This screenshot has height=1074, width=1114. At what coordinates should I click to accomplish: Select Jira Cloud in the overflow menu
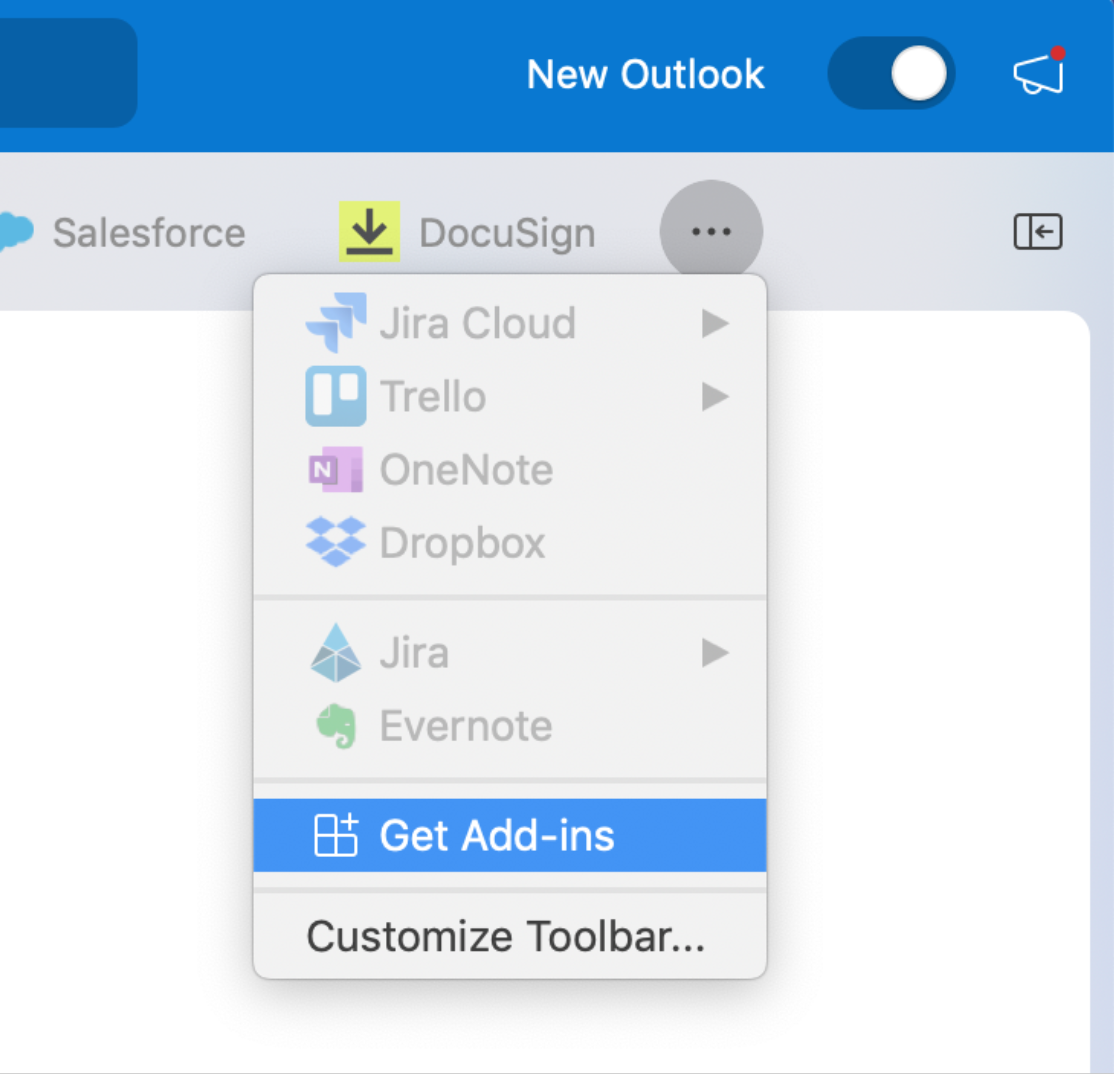[509, 323]
